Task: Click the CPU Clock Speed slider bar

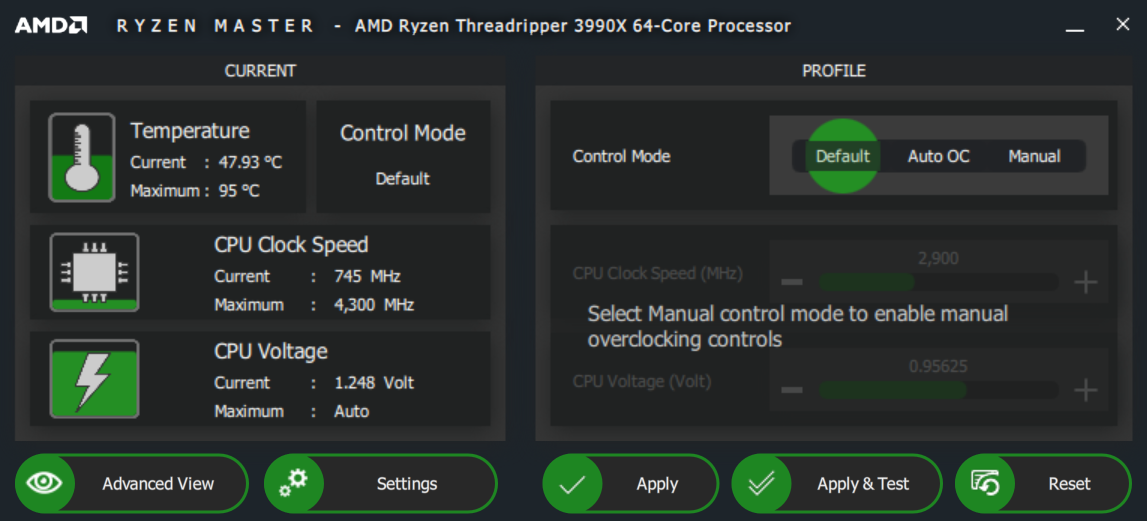Action: point(939,282)
